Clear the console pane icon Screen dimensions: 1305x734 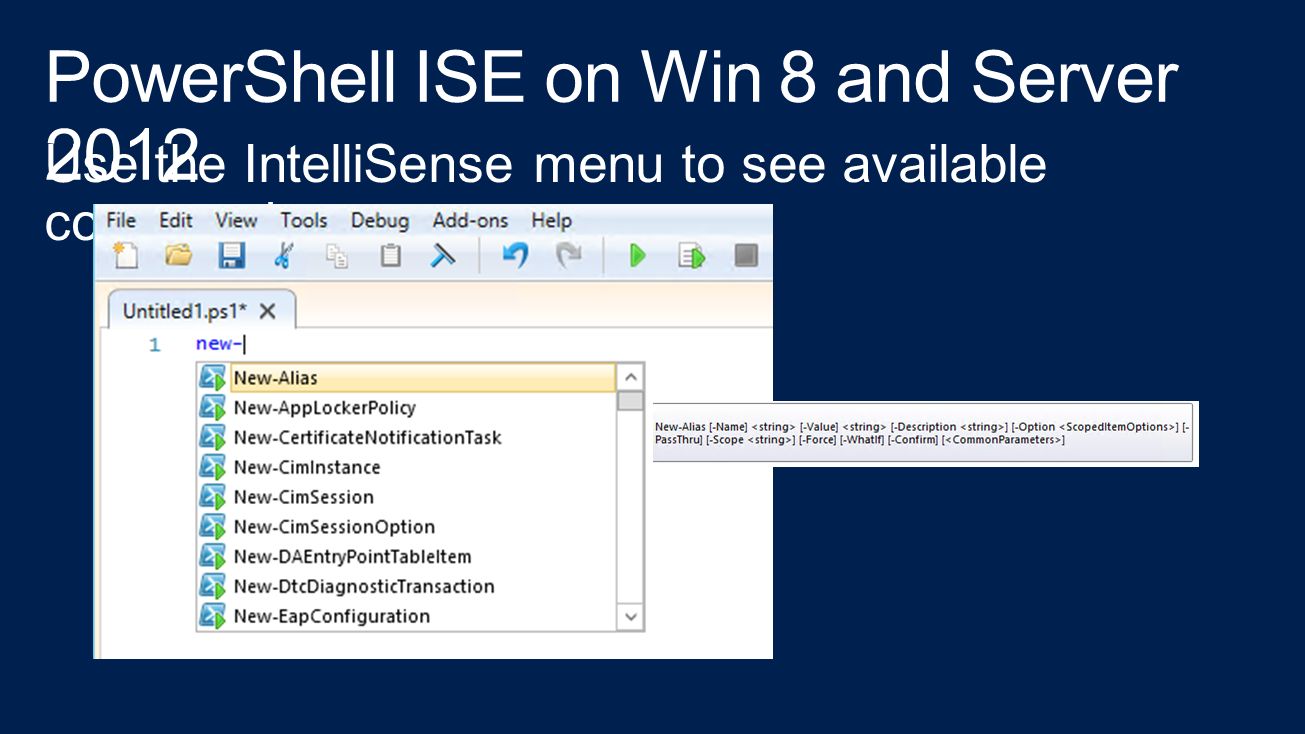pyautogui.click(x=443, y=255)
